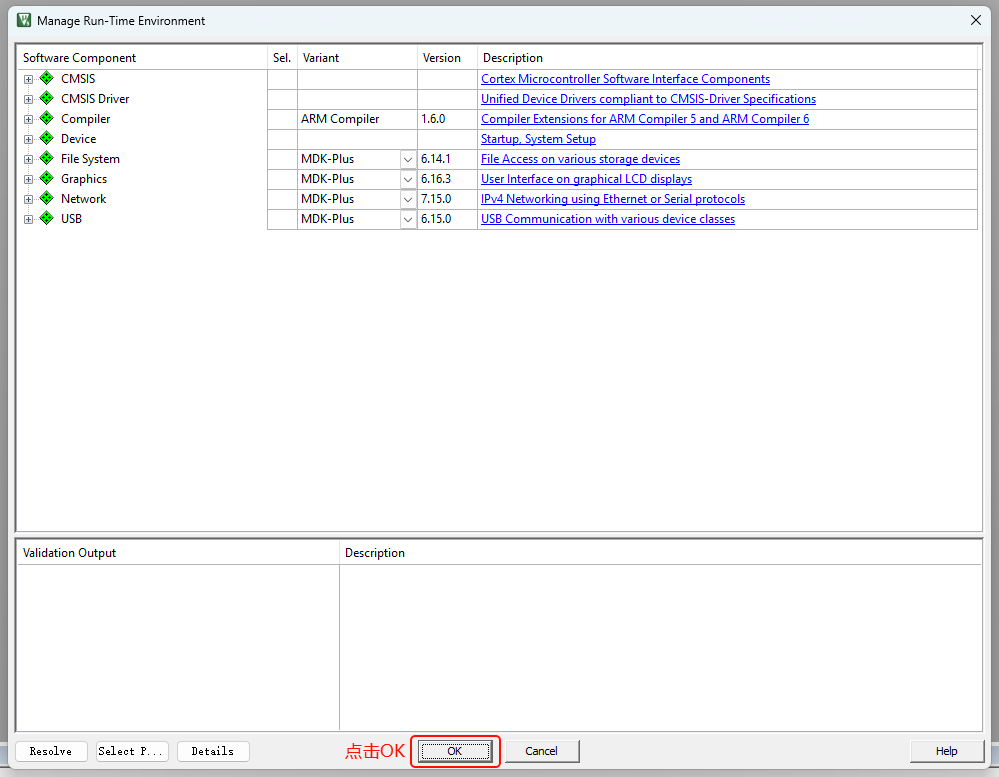Open the File System variant dropdown

[408, 159]
